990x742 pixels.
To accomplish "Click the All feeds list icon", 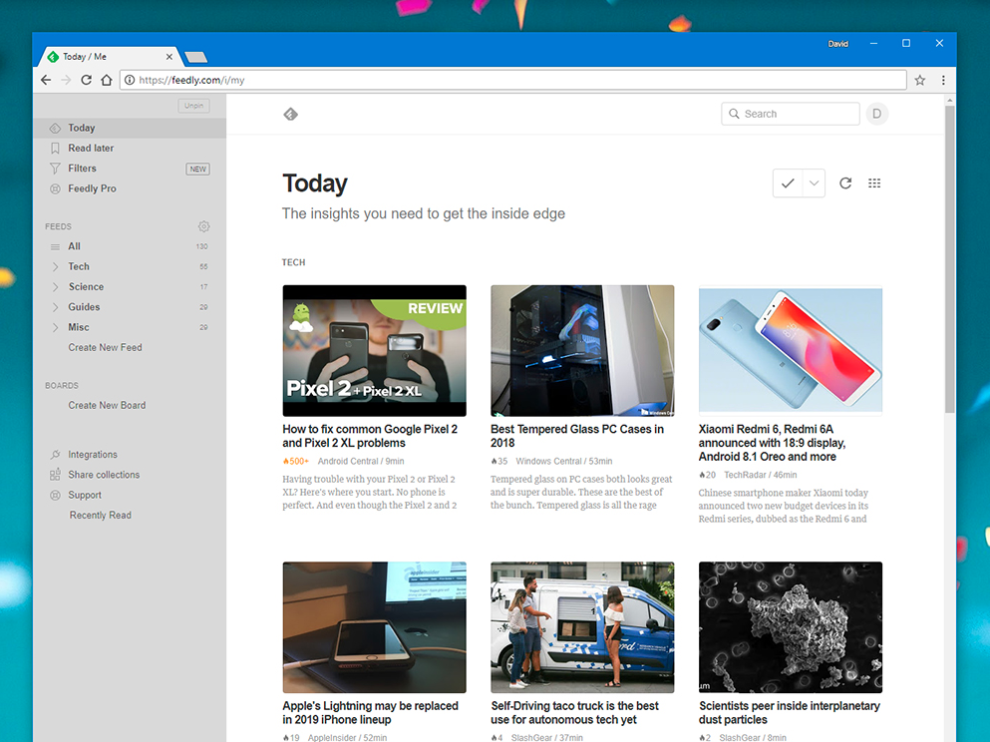I will tap(55, 246).
